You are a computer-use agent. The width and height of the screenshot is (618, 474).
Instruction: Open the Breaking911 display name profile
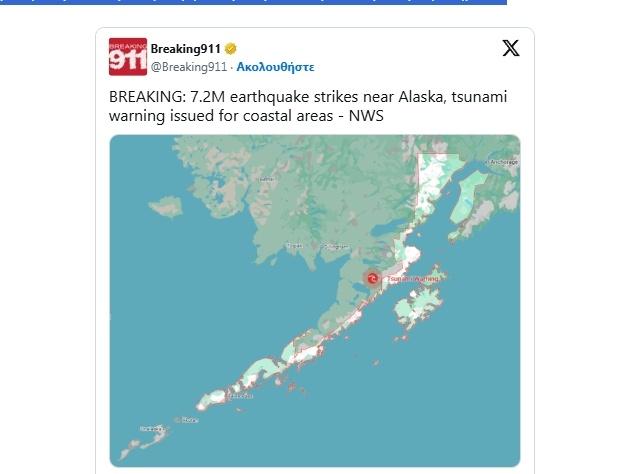pos(185,49)
